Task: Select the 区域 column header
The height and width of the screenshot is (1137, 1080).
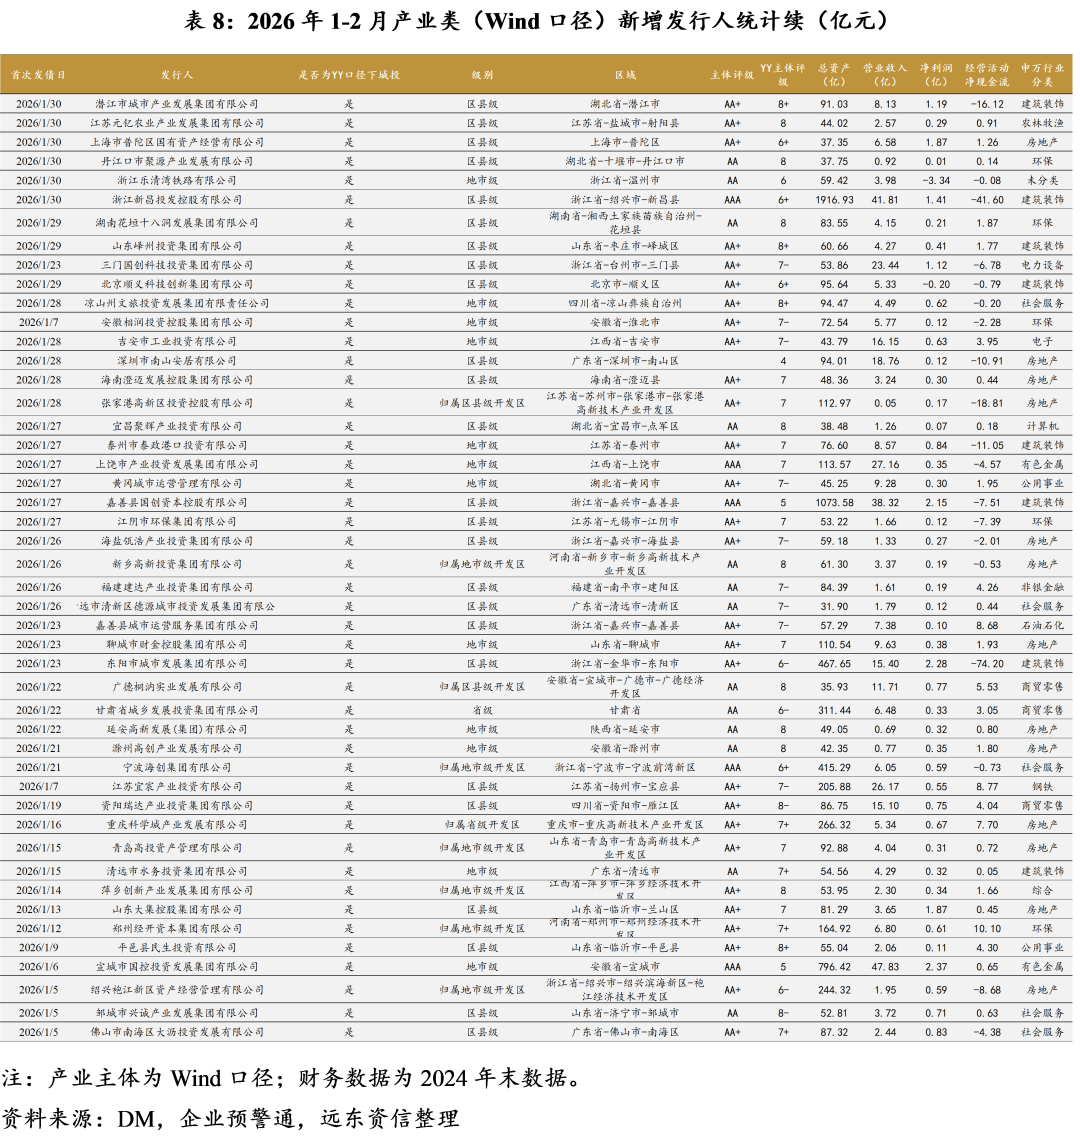Action: pos(625,75)
